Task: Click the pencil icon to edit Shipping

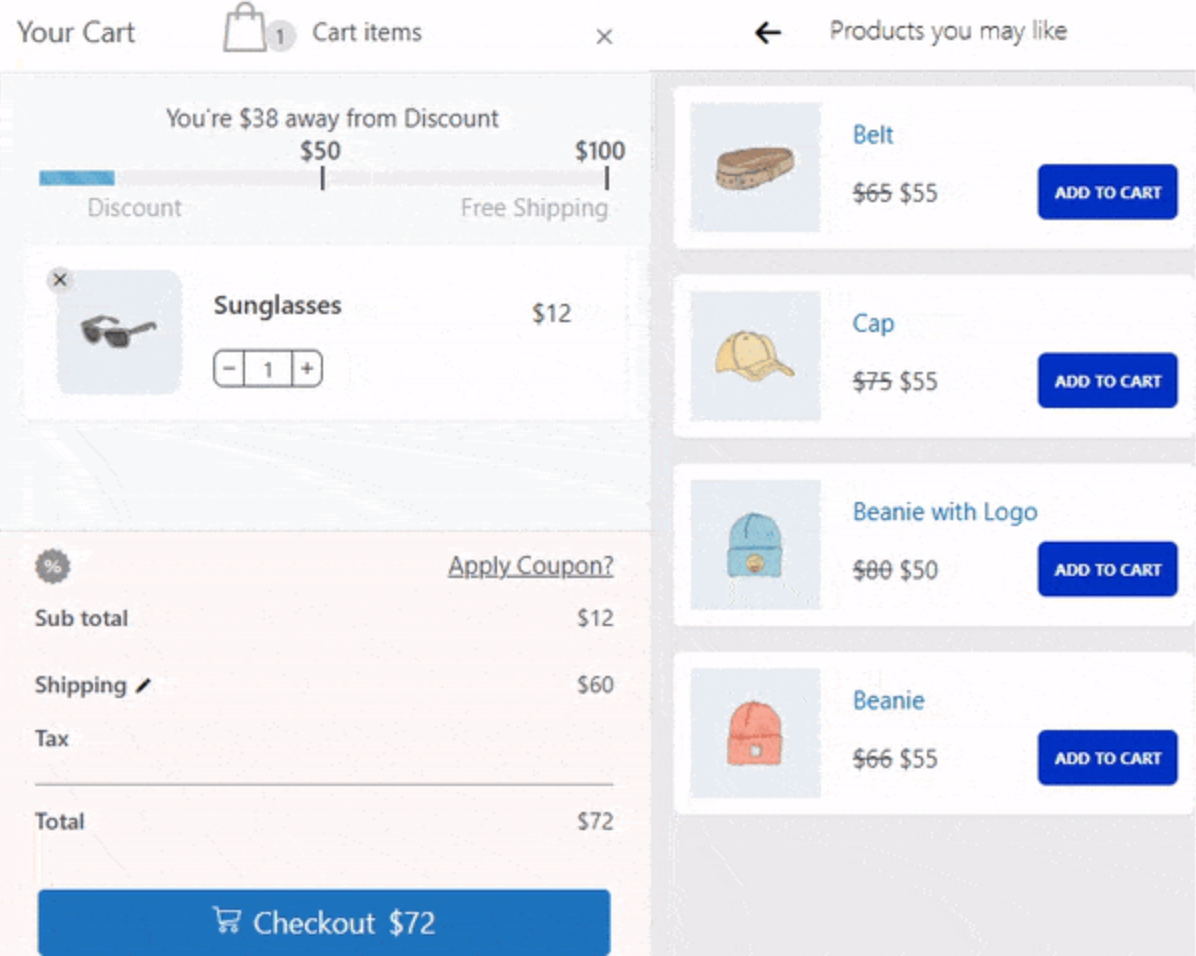Action: pyautogui.click(x=144, y=685)
